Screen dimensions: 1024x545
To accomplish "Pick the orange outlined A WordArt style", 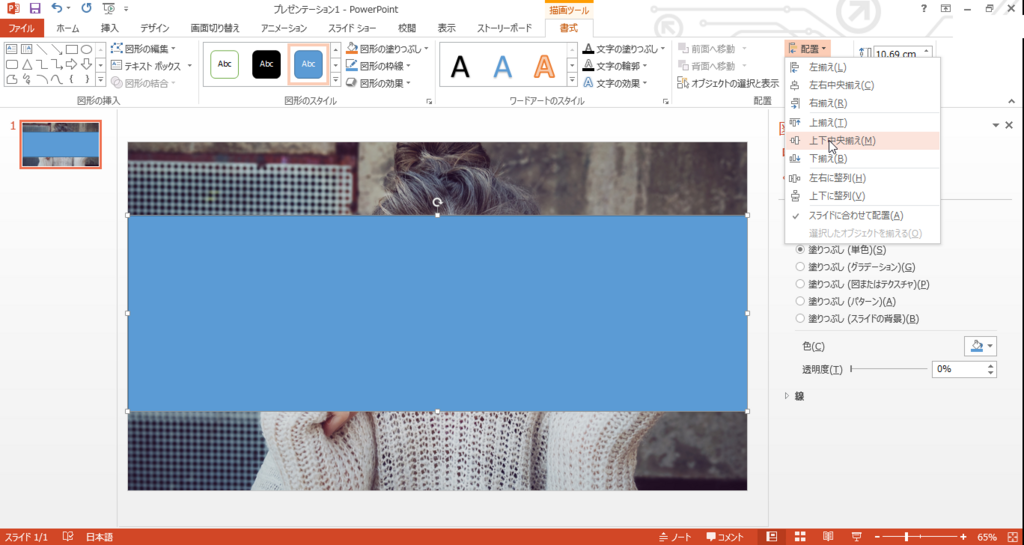I will pyautogui.click(x=544, y=66).
